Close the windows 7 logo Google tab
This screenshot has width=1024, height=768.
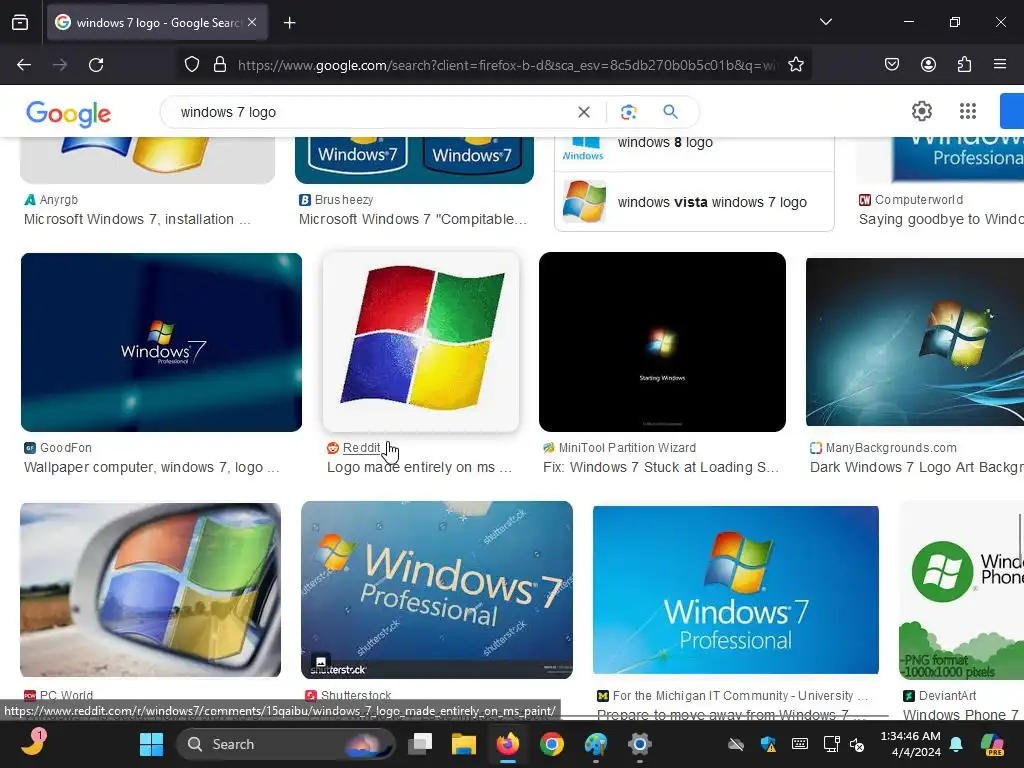tap(252, 22)
